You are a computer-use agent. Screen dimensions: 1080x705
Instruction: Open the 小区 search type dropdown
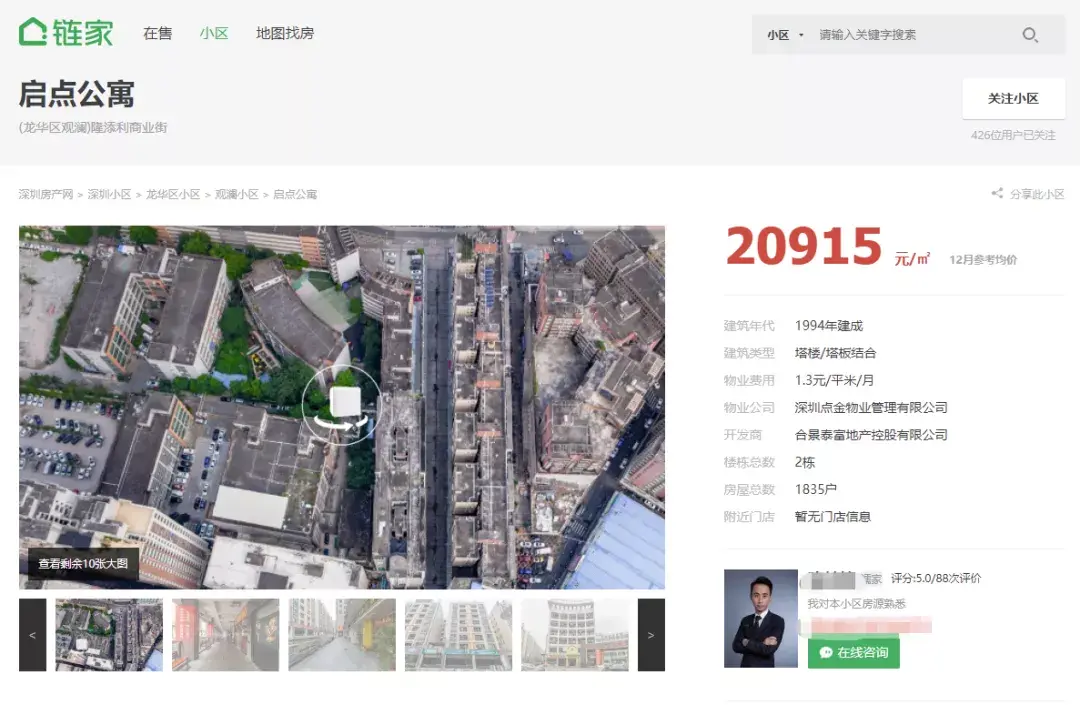[x=785, y=35]
